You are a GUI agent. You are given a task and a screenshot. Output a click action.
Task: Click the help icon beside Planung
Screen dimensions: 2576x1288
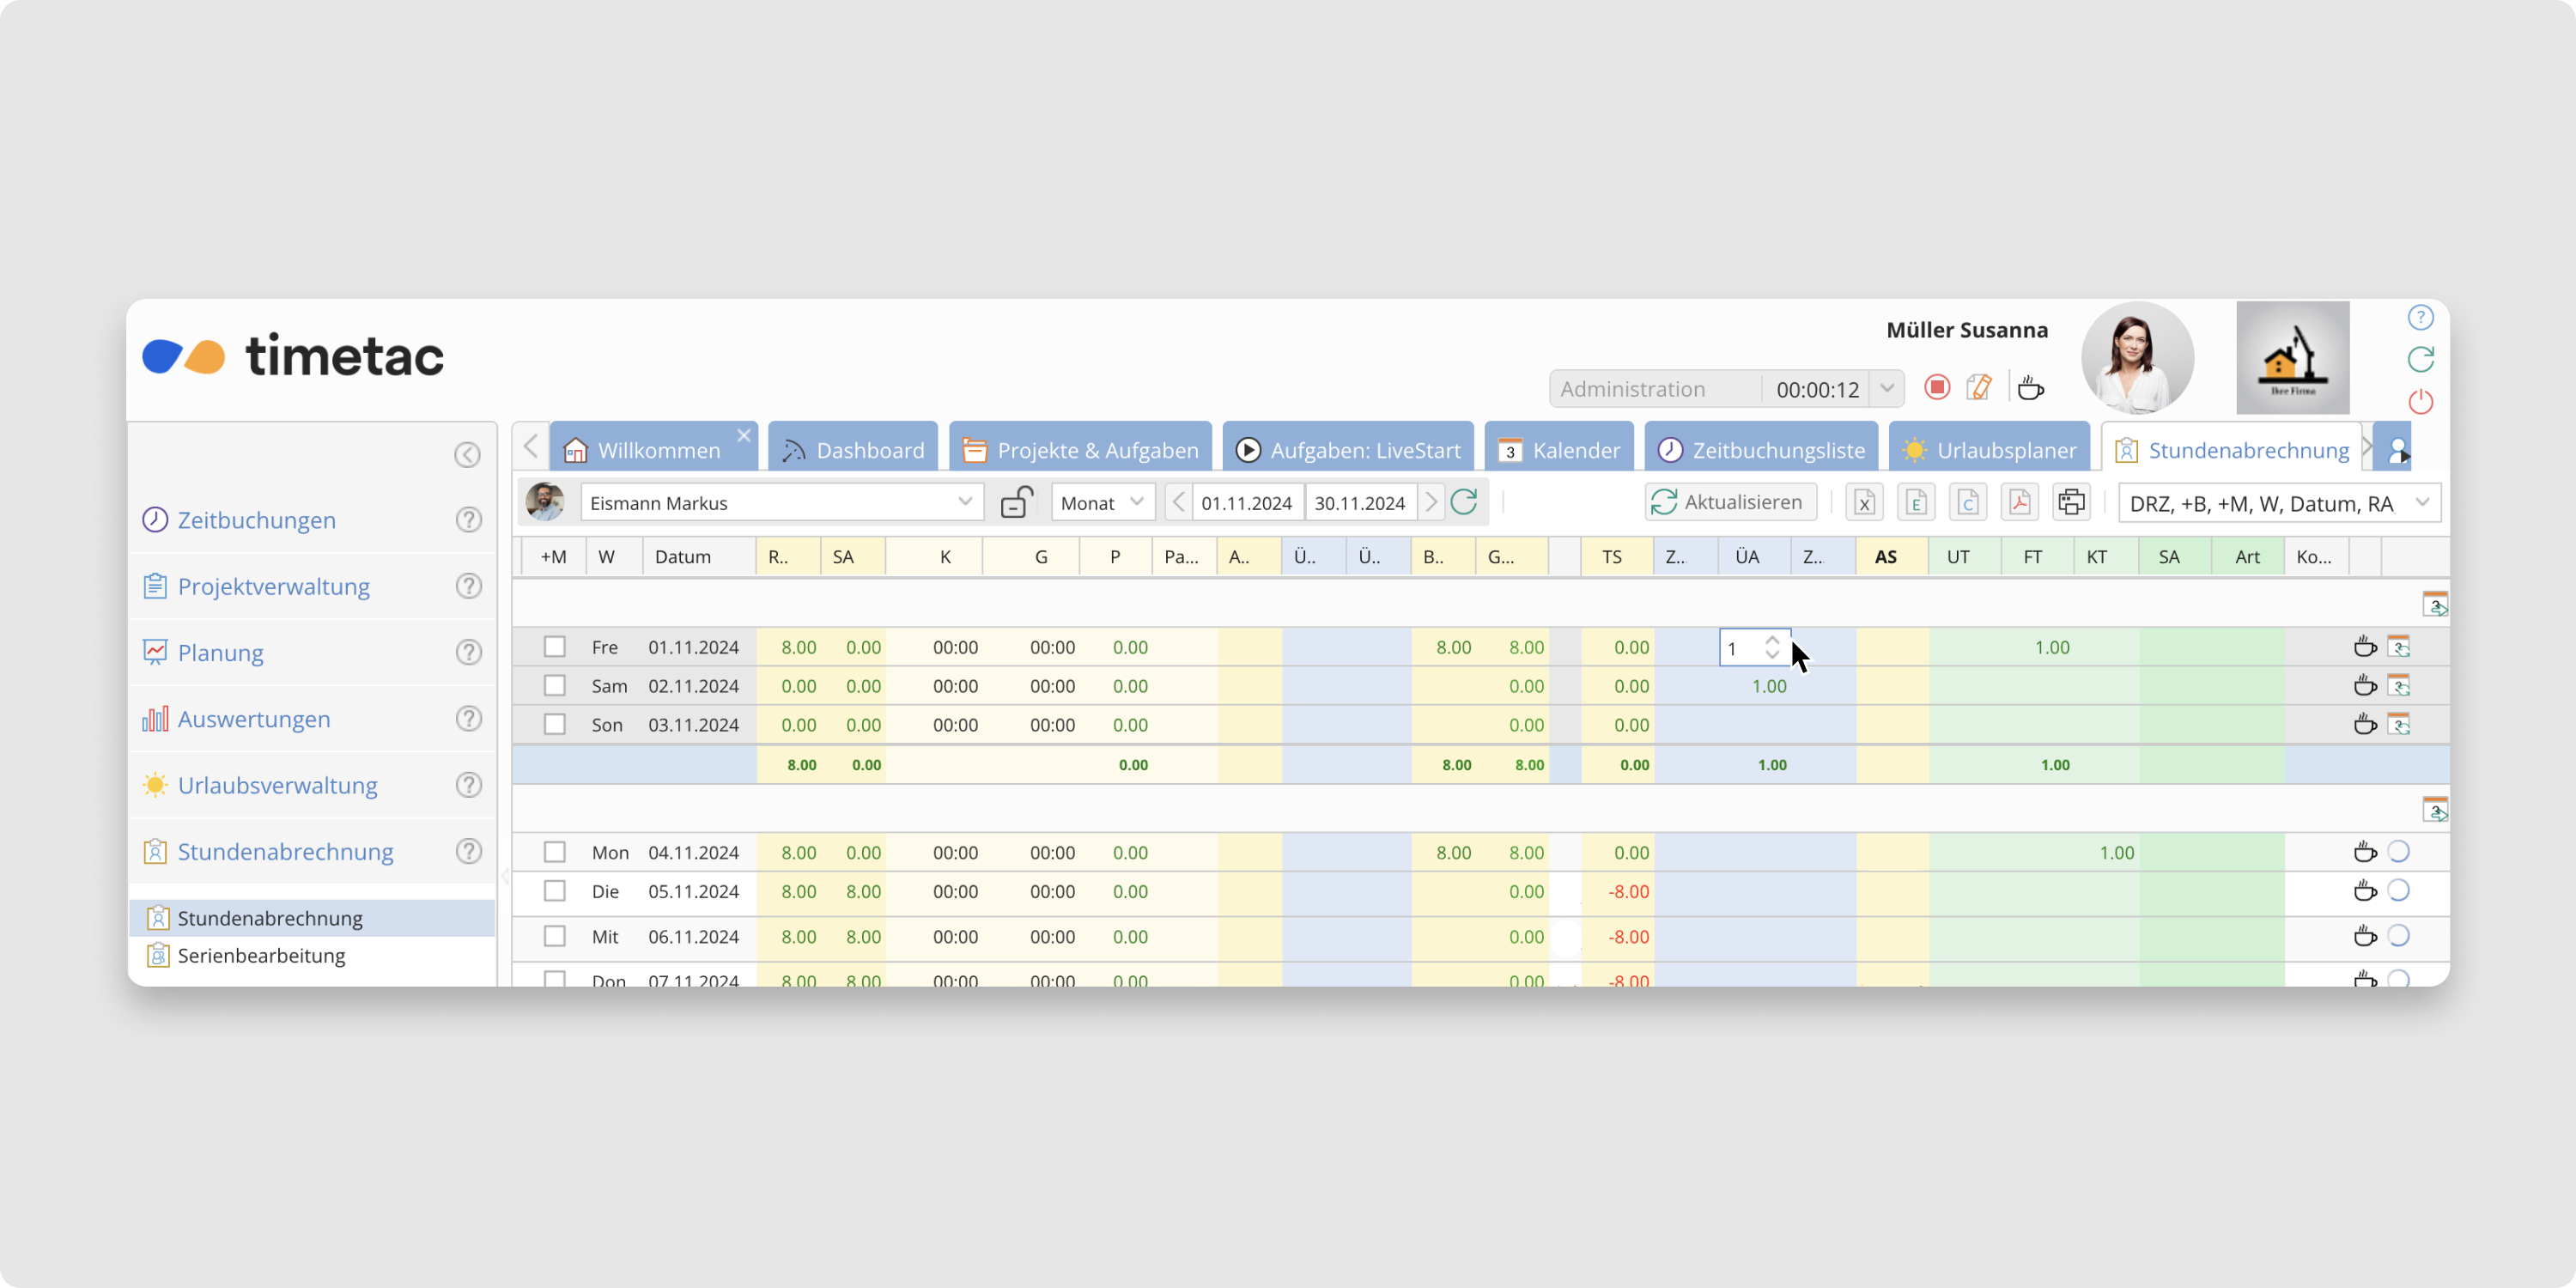468,653
